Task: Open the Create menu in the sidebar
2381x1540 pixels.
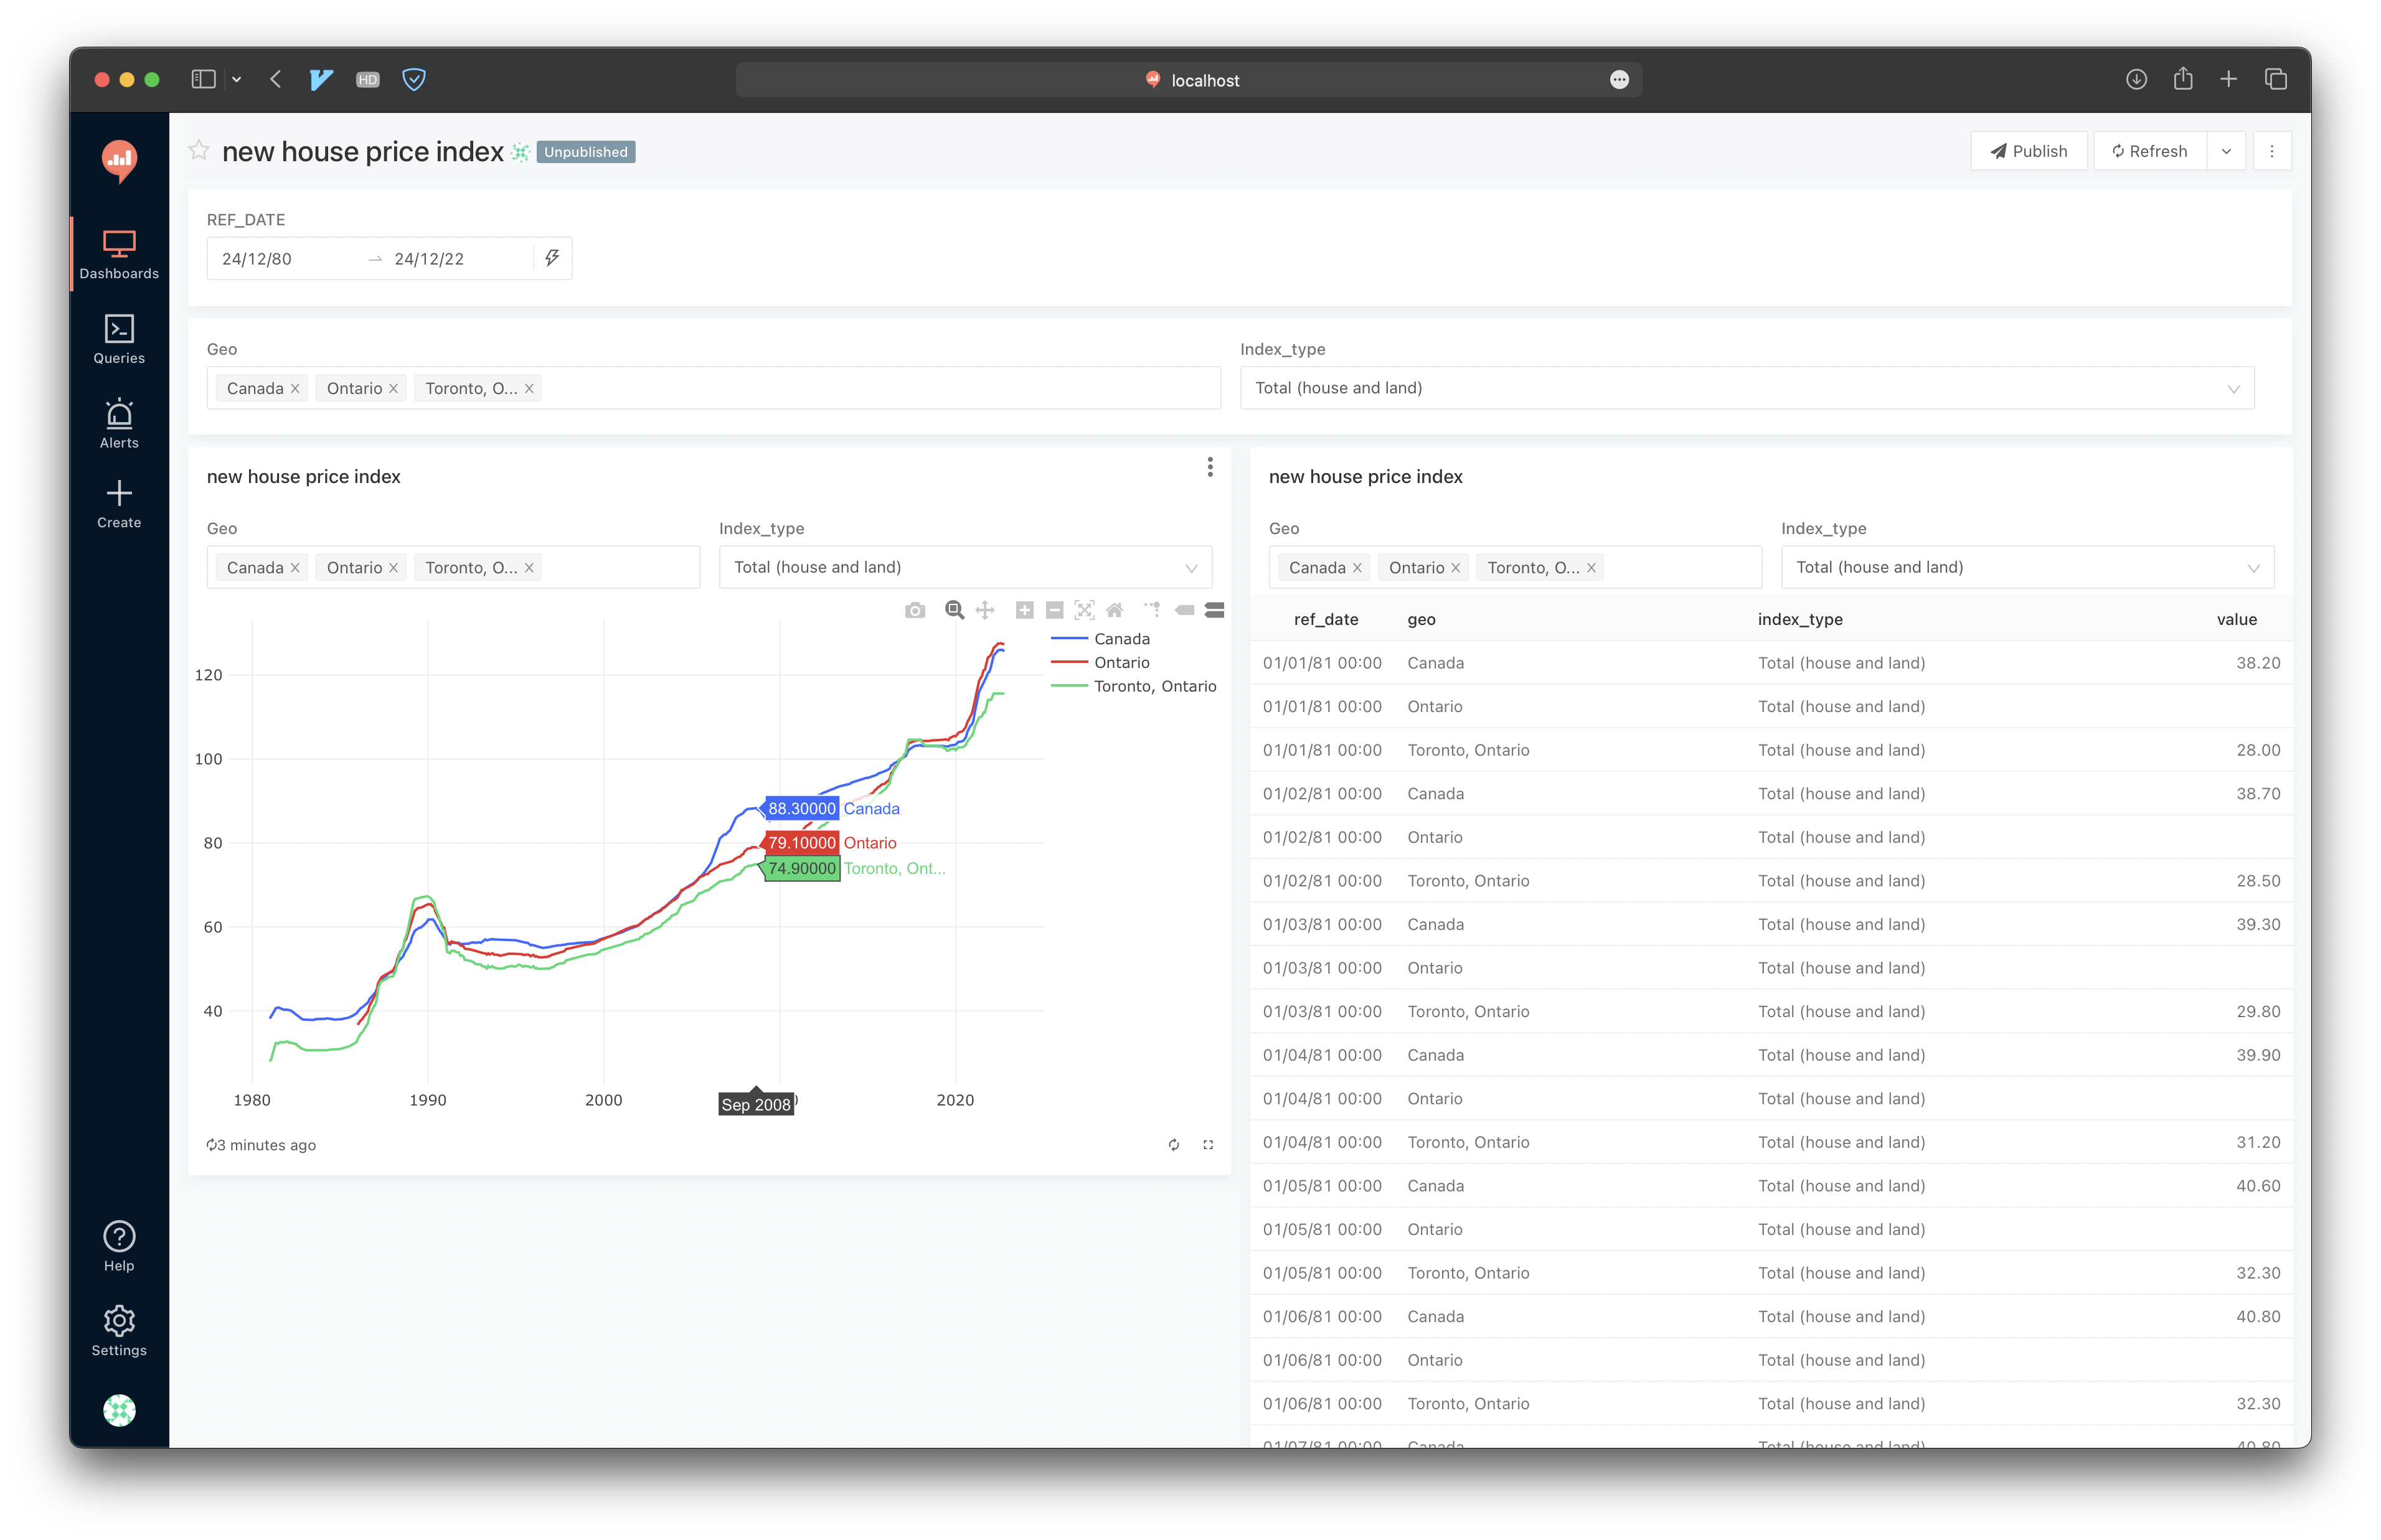Action: click(119, 504)
